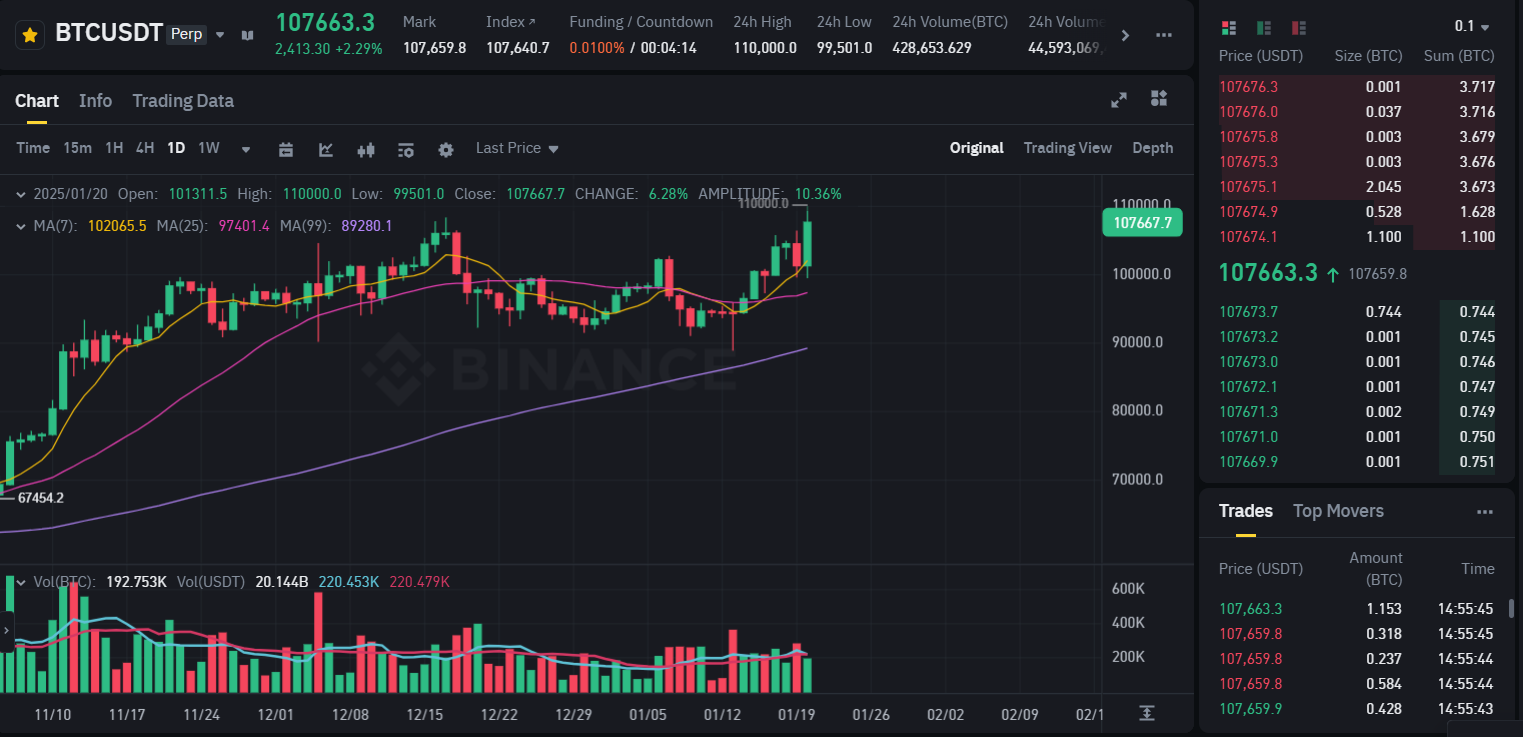Open the calendar date range icon
The height and width of the screenshot is (737, 1523).
coord(286,150)
